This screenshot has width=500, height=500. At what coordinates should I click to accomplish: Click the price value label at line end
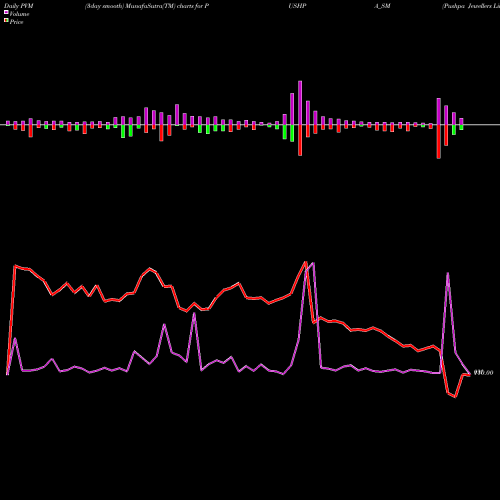click(x=483, y=373)
